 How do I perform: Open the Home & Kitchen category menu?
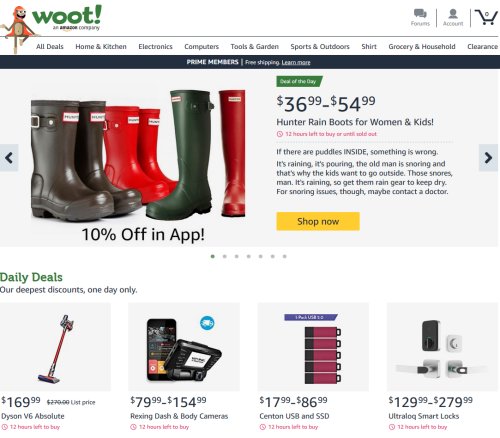point(101,47)
